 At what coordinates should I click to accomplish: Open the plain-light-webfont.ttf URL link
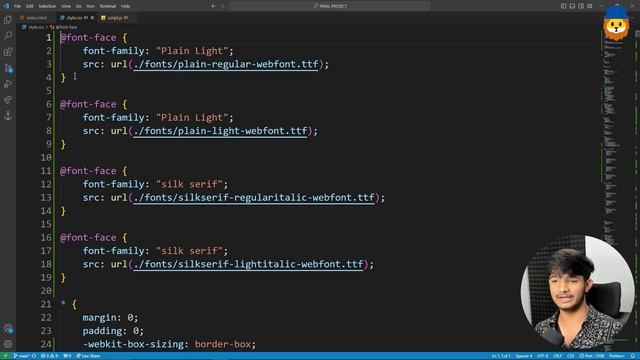[x=220, y=131]
